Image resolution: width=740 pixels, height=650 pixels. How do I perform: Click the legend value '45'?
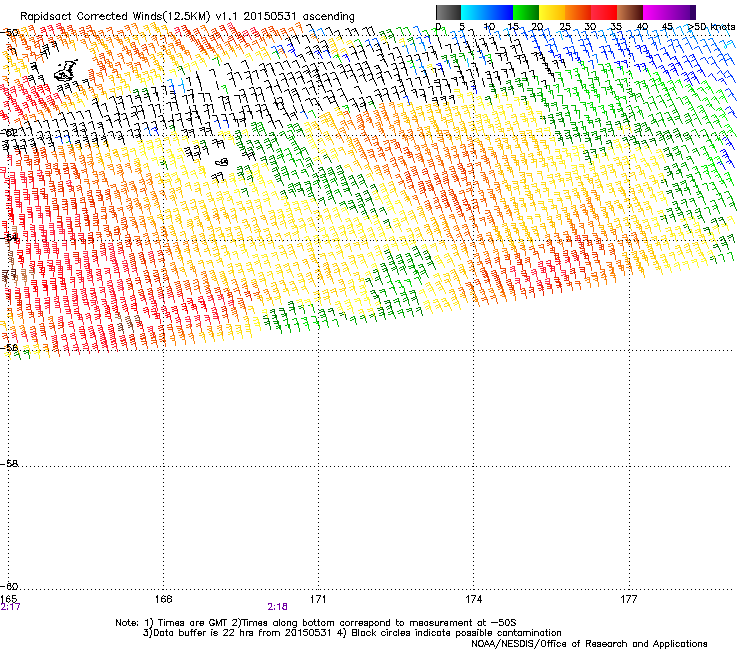[667, 27]
